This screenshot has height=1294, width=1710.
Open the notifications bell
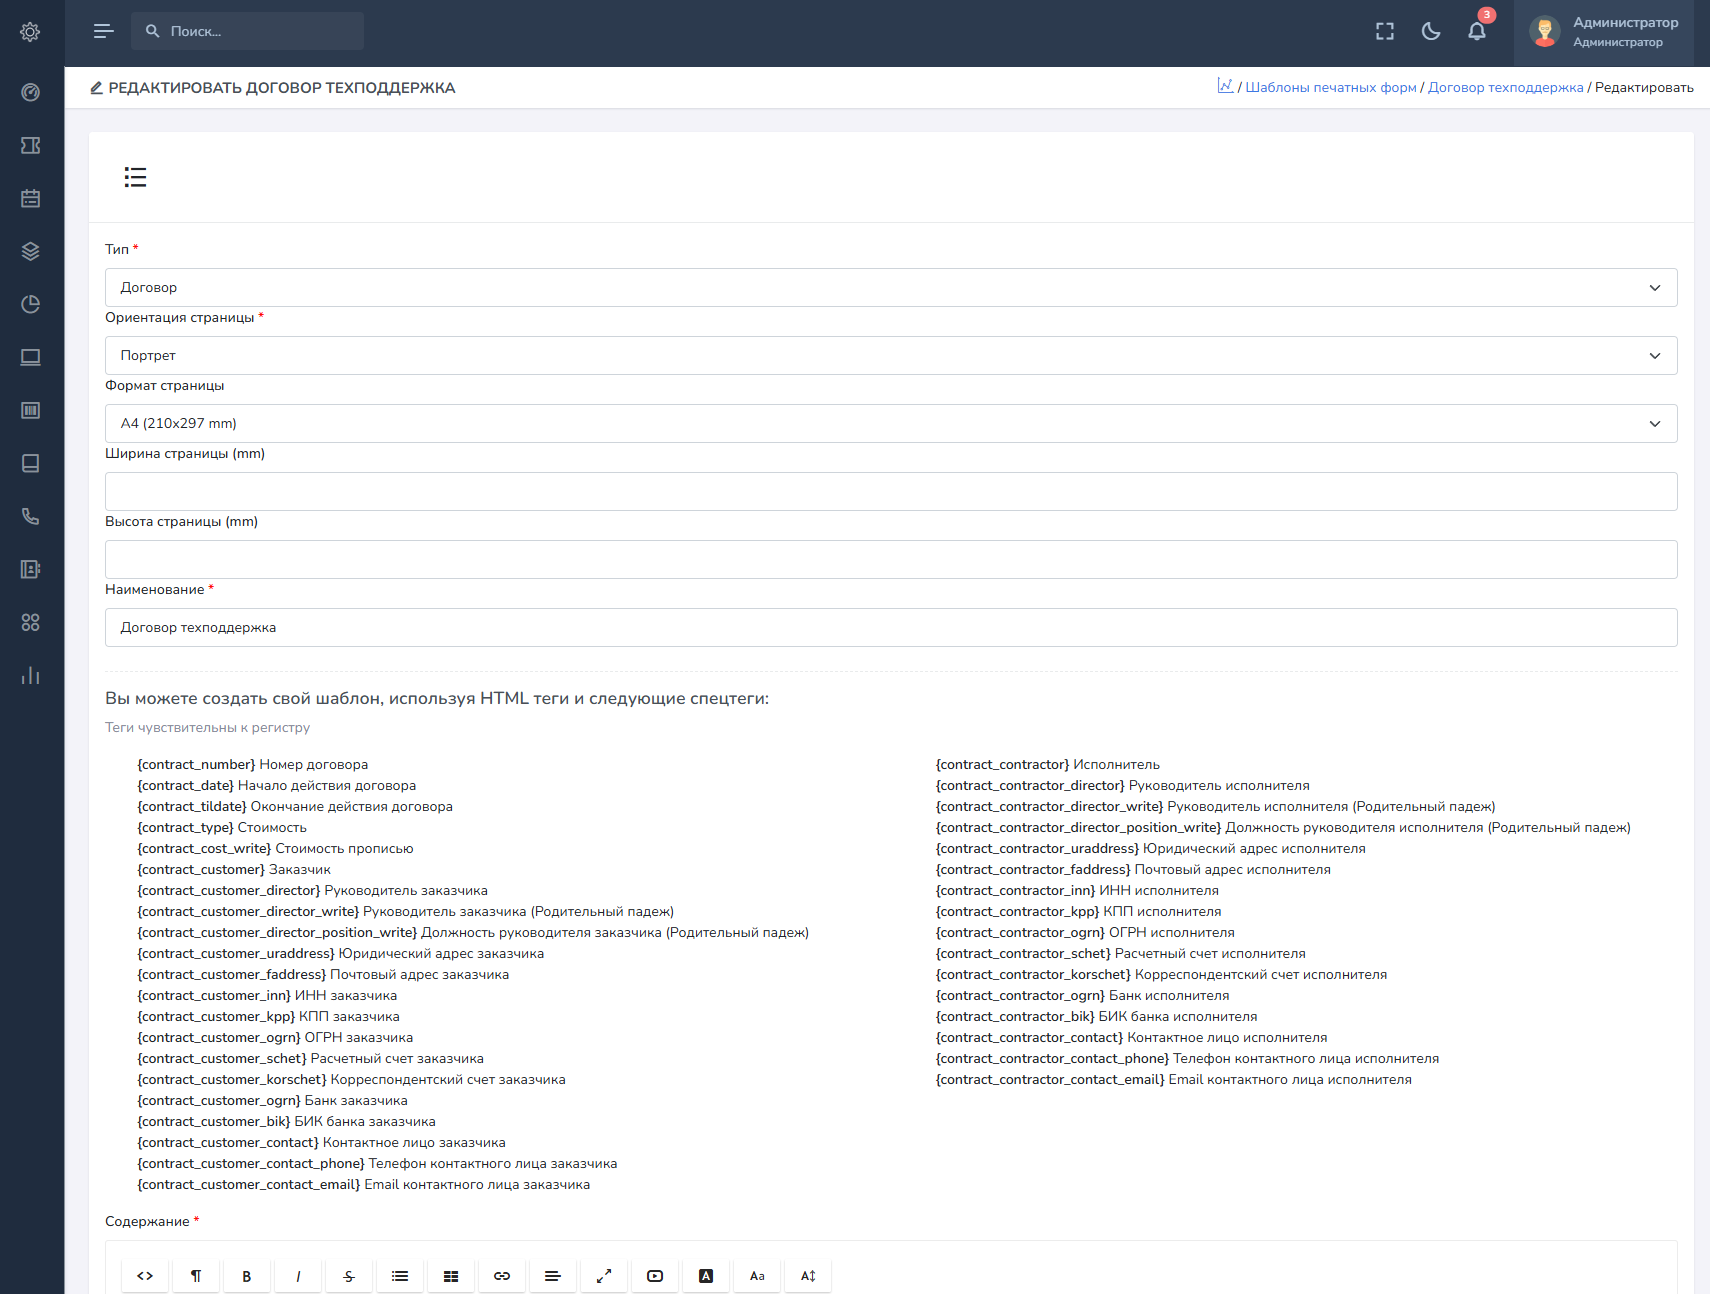[x=1477, y=32]
